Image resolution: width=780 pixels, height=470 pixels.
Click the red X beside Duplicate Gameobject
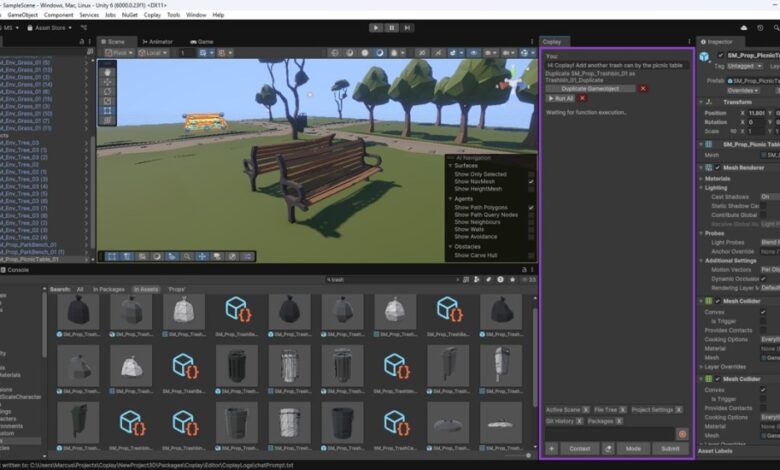tap(643, 88)
